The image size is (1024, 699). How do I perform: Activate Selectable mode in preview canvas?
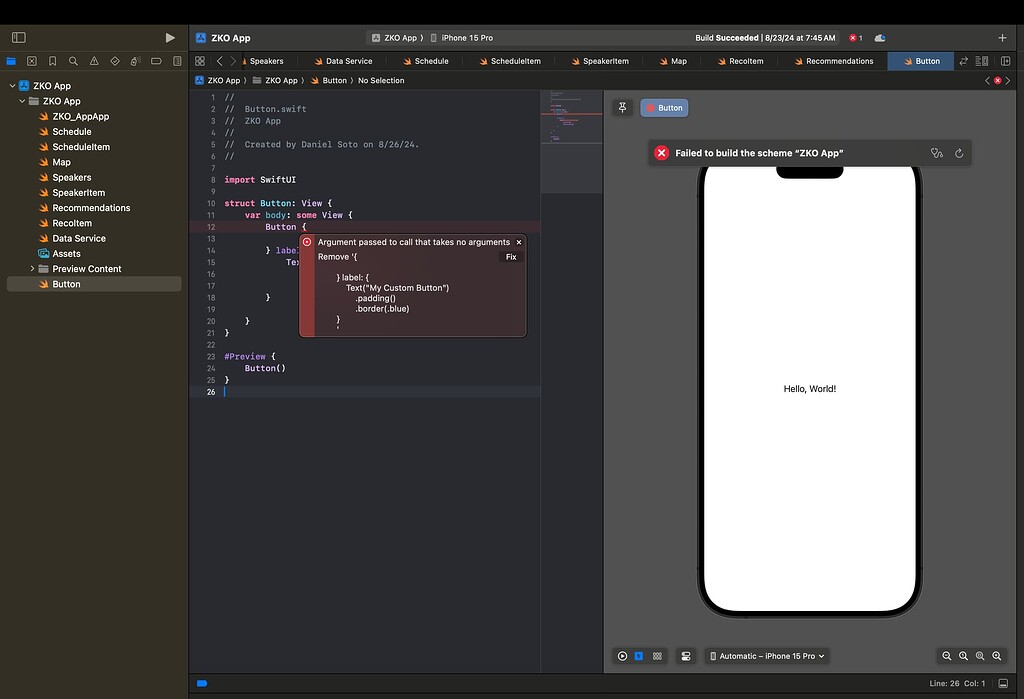tap(638, 656)
